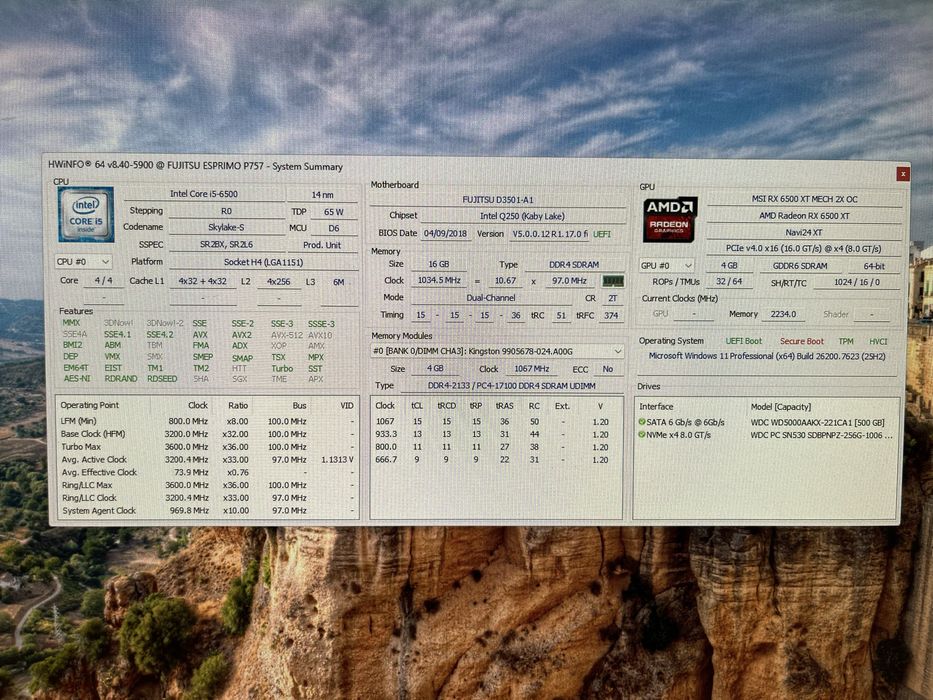Screen dimensions: 933x700
Task: Click the SATA drive green status icon
Action: click(x=642, y=421)
